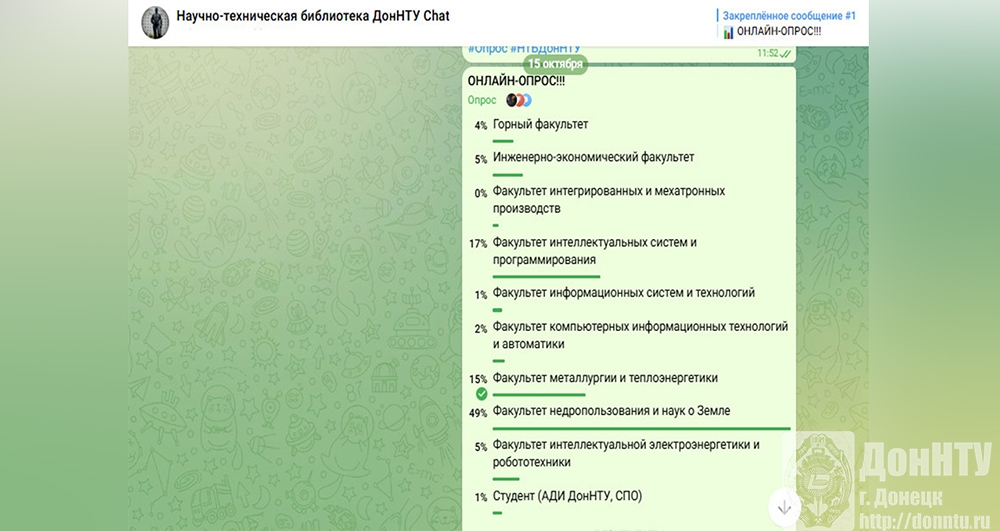Click the #Опрос hashtag
This screenshot has height=531, width=1000.
(x=486, y=48)
